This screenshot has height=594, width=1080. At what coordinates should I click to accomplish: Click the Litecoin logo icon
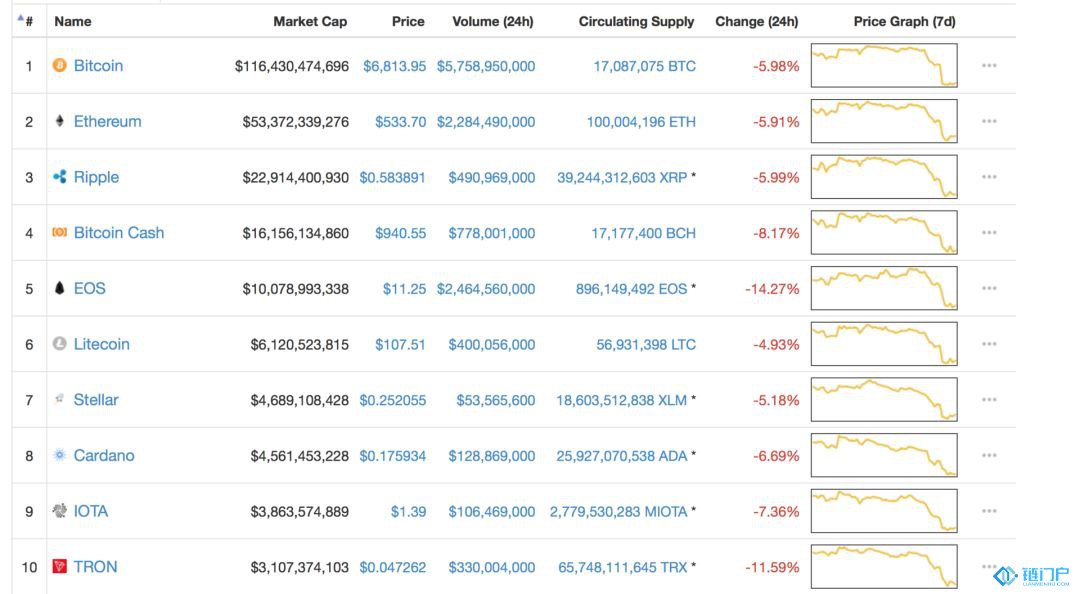(x=59, y=344)
